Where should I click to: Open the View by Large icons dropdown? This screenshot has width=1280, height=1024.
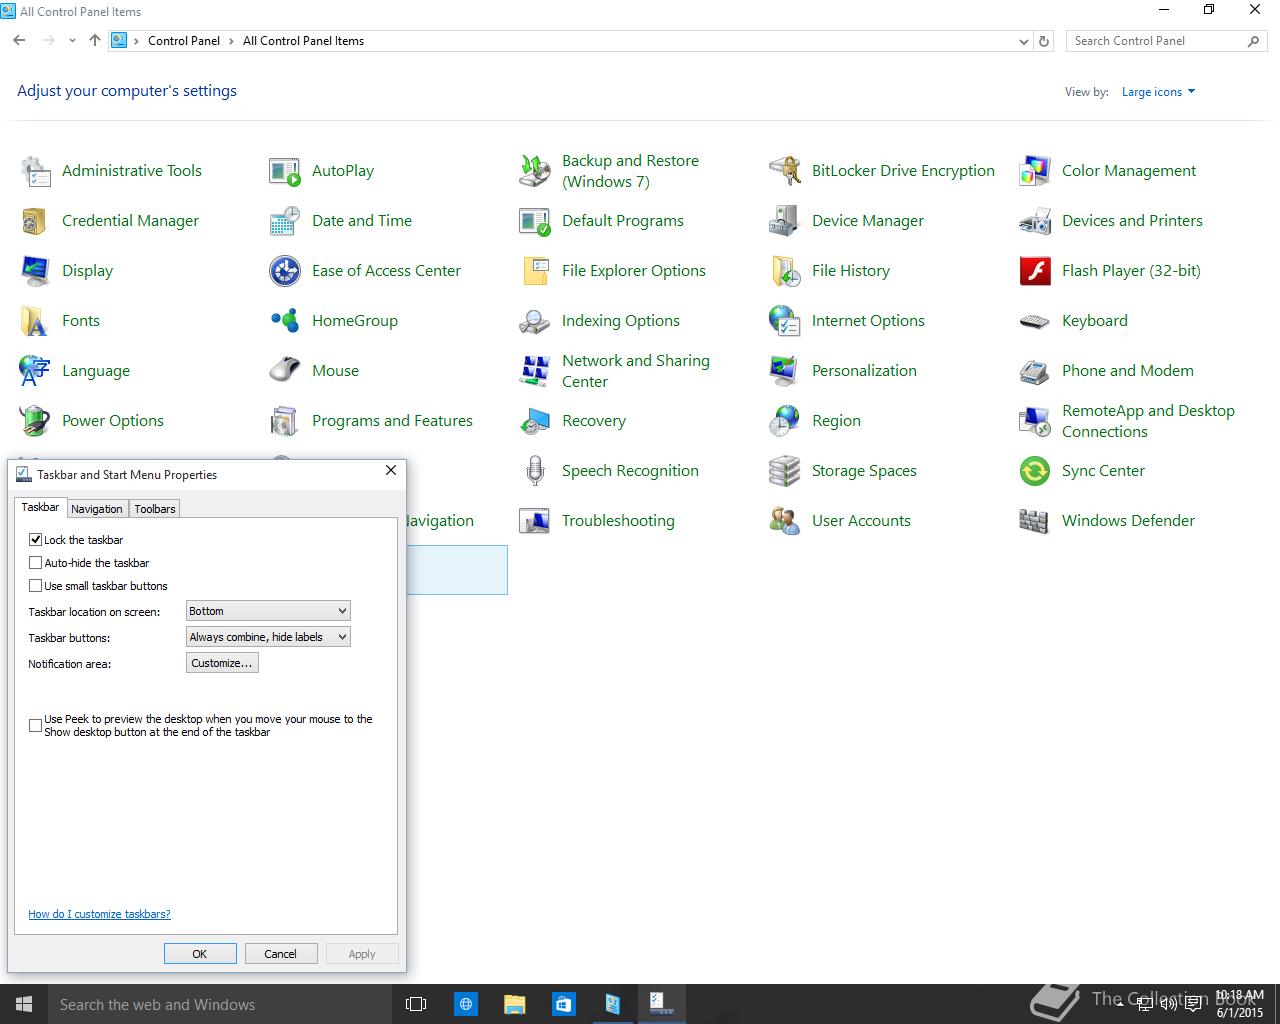coord(1158,92)
